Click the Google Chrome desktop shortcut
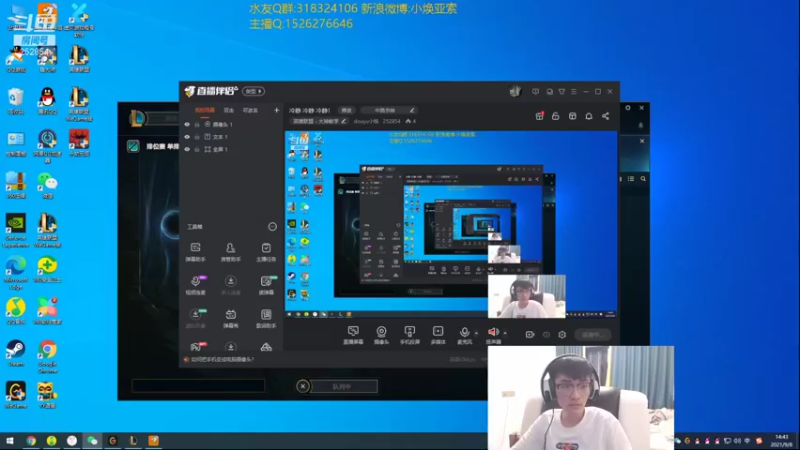Viewport: 800px width, 450px height. click(x=47, y=357)
